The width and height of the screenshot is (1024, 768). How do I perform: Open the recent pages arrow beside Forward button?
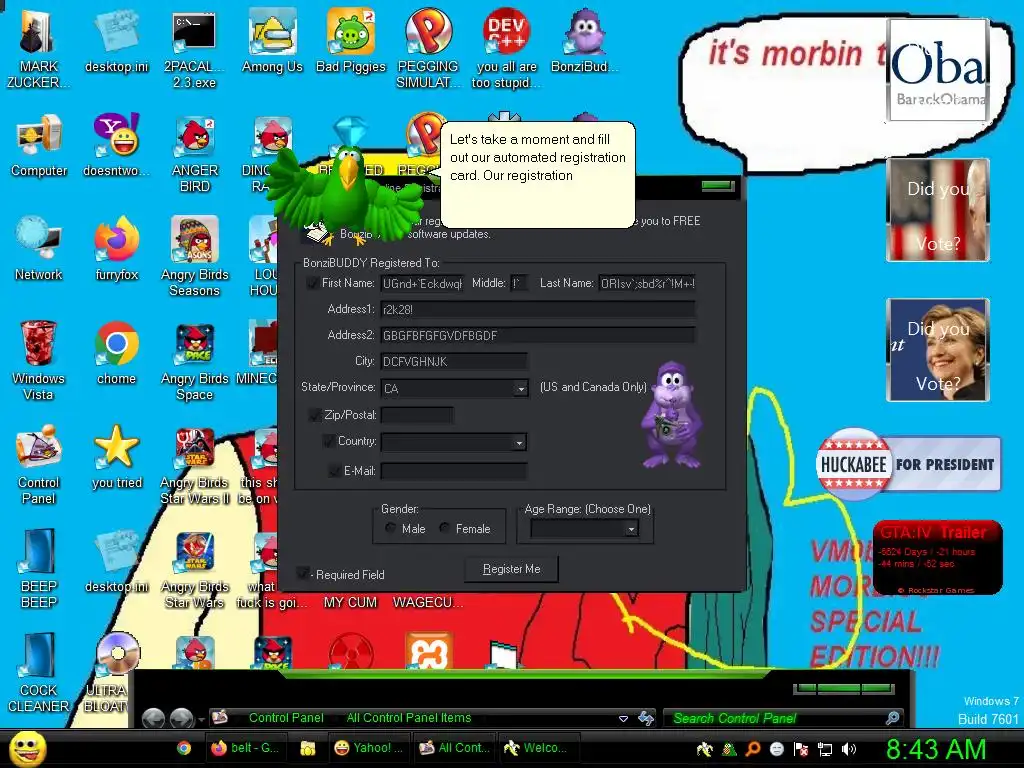pyautogui.click(x=202, y=720)
